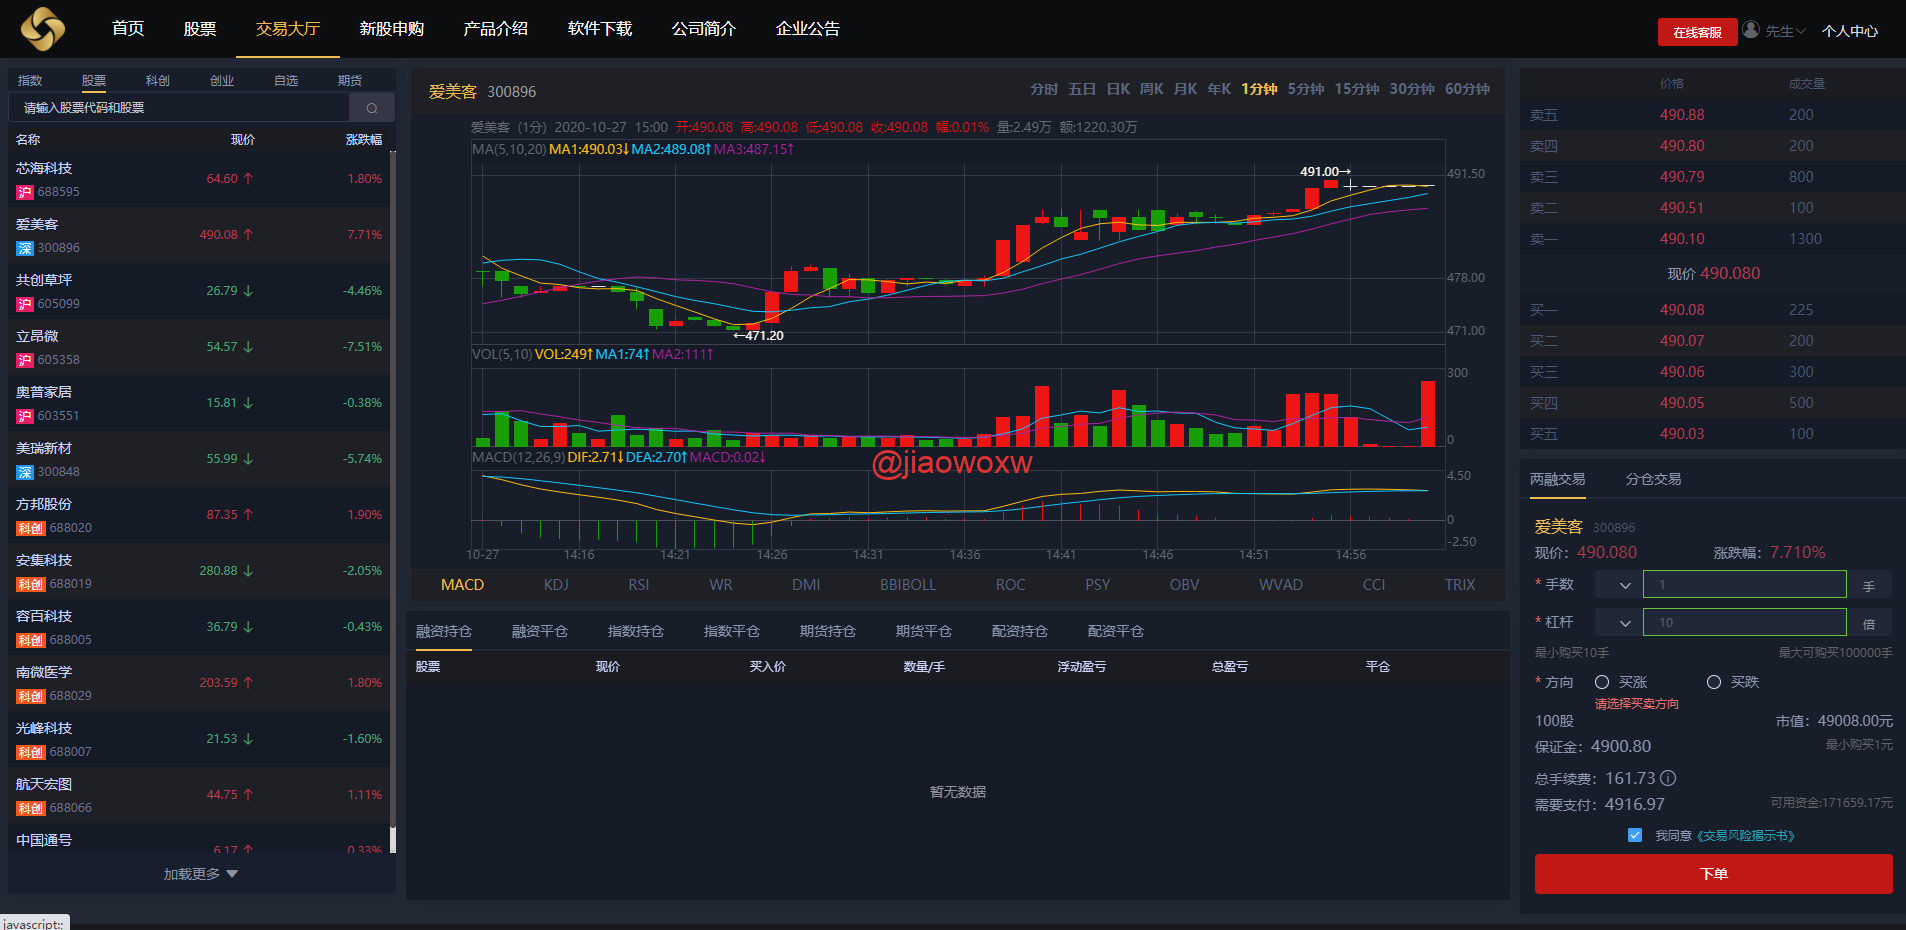Switch indicator to OBV
The image size is (1906, 930).
click(x=1184, y=585)
